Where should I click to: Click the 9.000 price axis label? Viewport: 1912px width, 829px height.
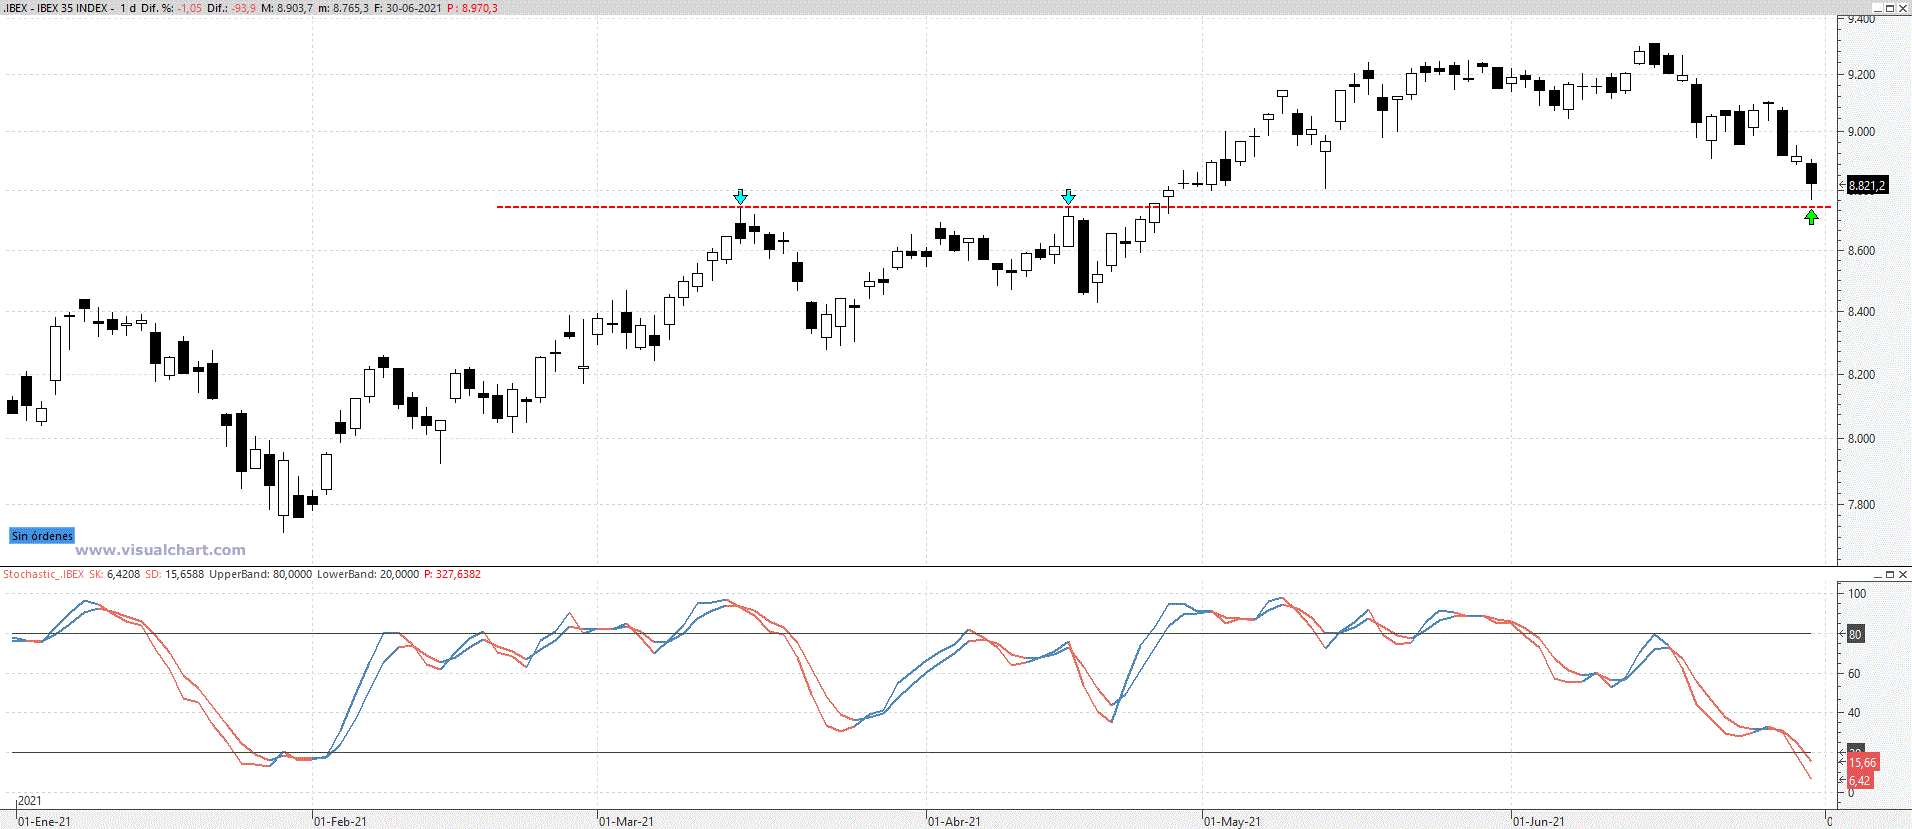pos(1862,131)
